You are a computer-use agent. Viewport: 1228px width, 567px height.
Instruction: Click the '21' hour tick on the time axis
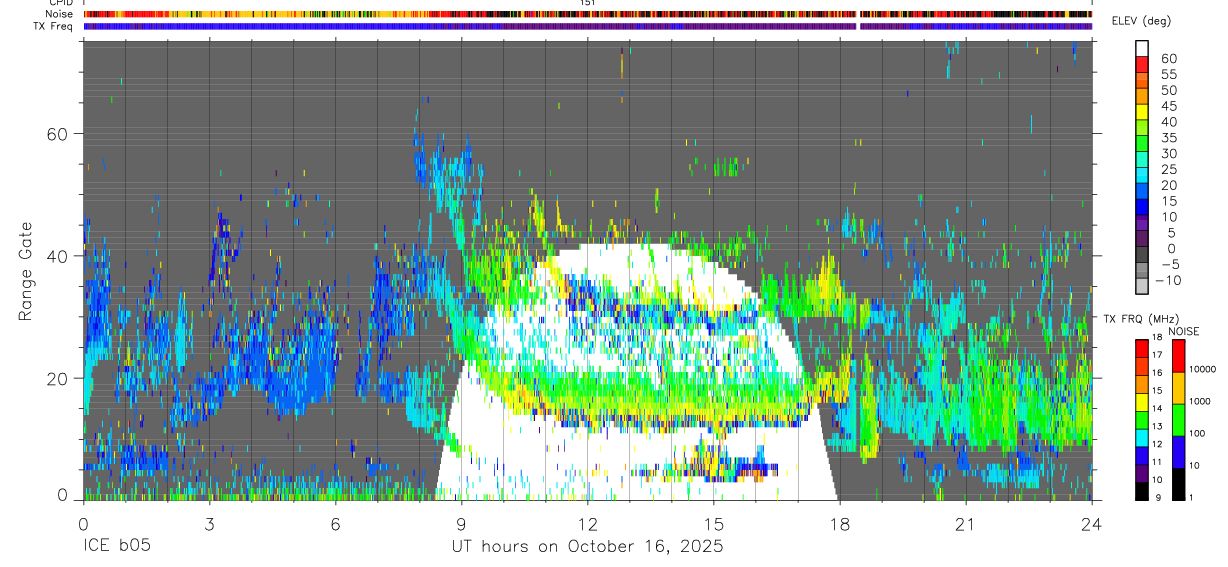pos(966,523)
